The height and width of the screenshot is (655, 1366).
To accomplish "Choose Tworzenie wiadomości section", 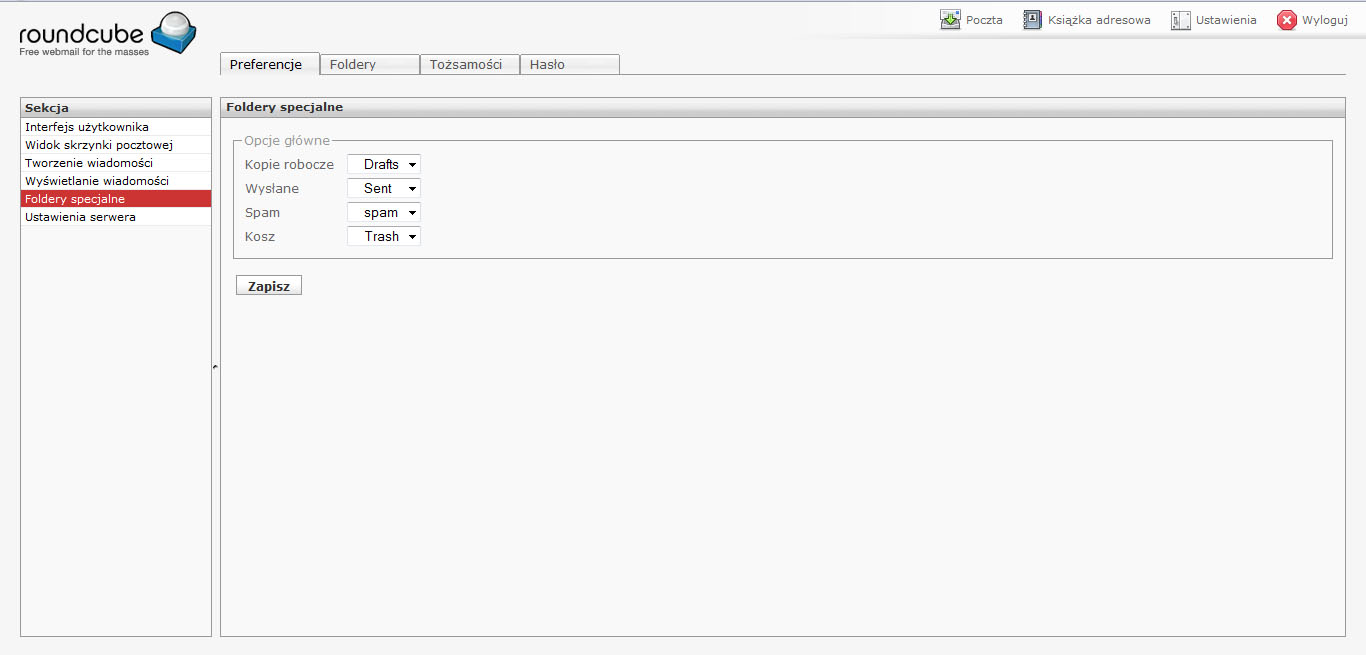I will click(x=89, y=163).
